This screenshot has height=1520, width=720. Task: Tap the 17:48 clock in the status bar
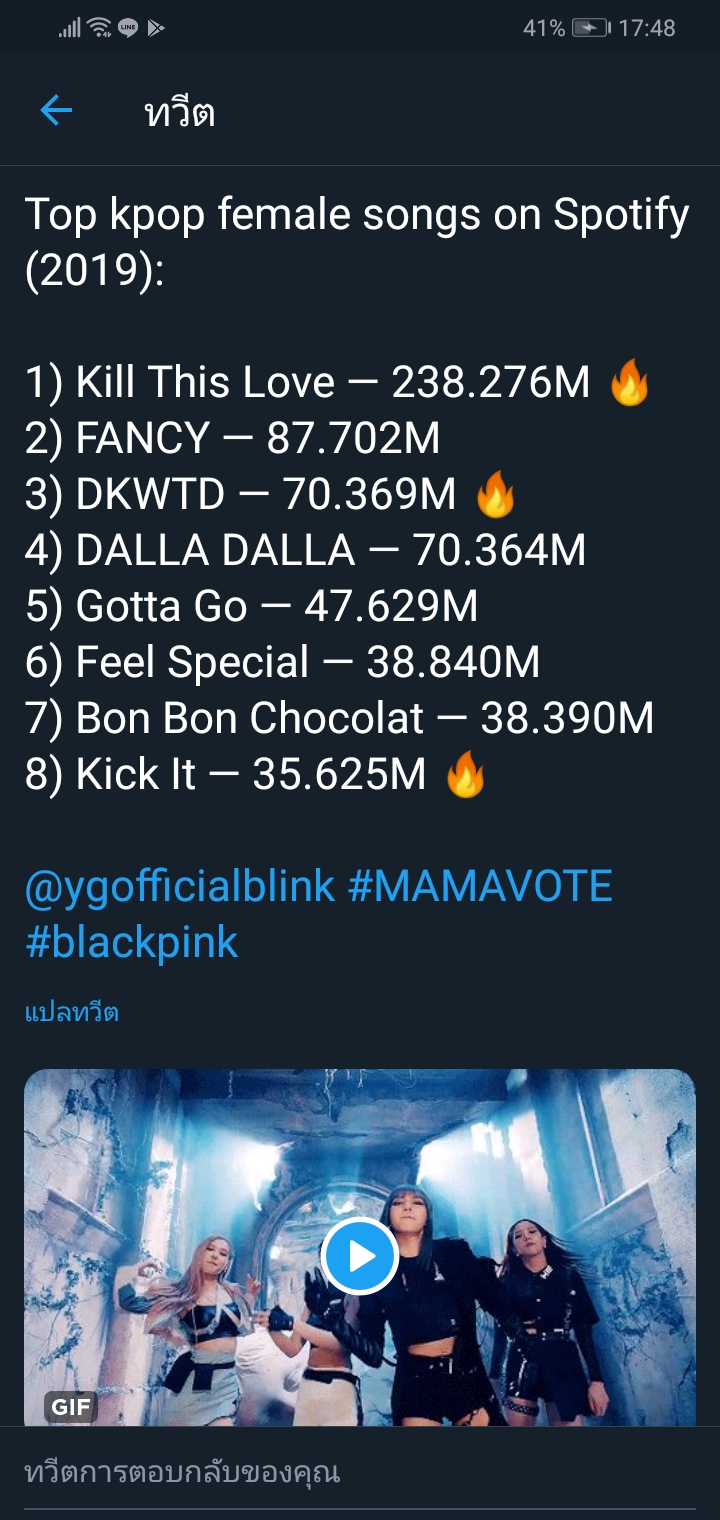[x=647, y=28]
